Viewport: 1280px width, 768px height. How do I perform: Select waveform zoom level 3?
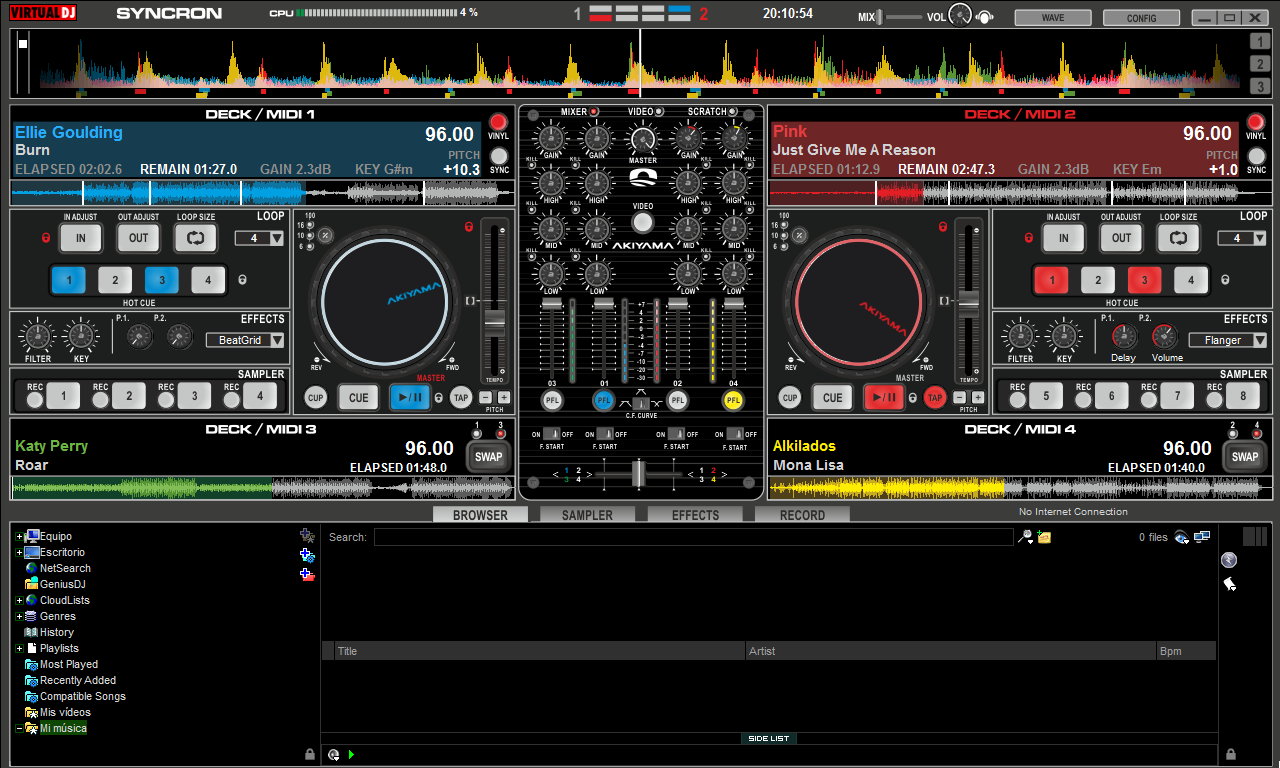point(1260,87)
